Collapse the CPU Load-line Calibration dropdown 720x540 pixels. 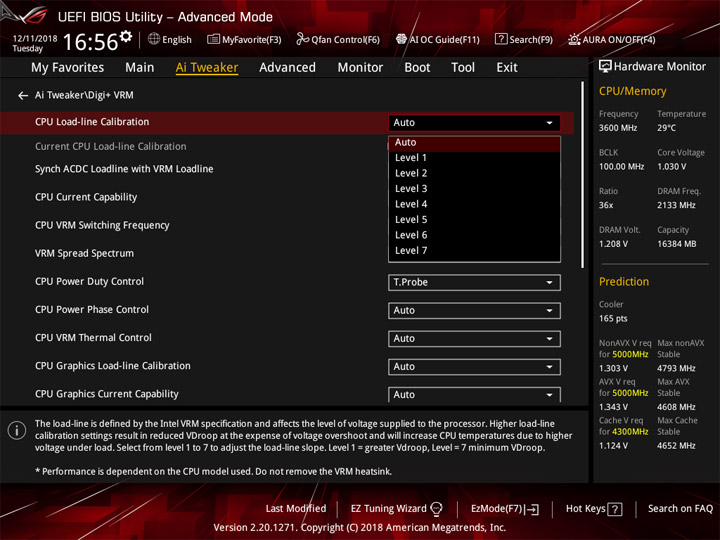tap(474, 123)
